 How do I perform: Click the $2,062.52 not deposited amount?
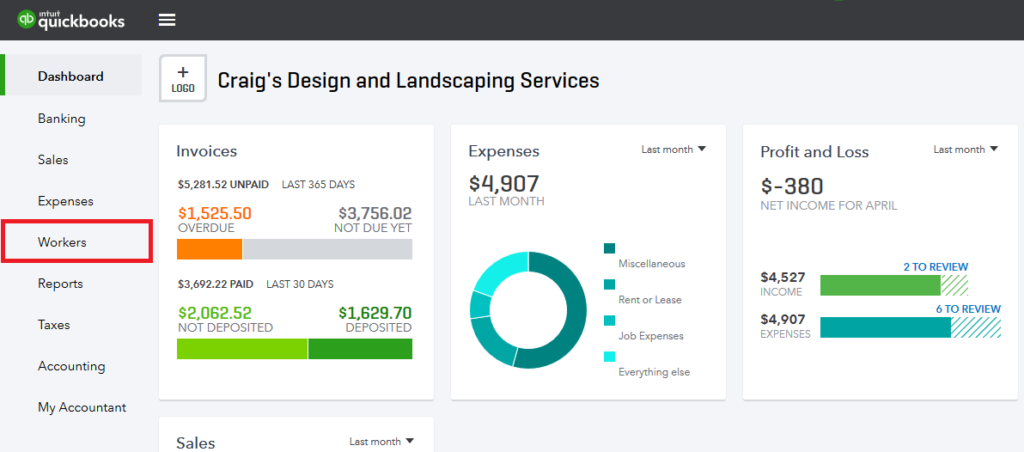pos(214,314)
